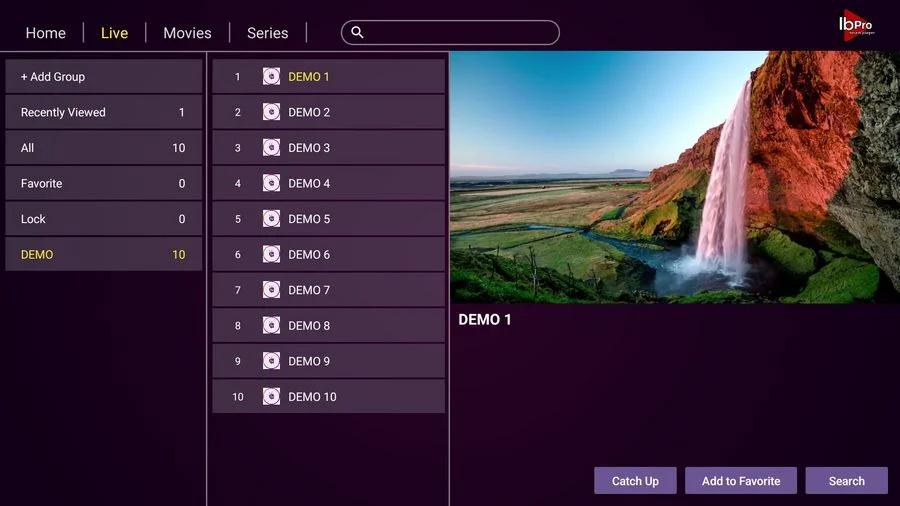The image size is (900, 506).
Task: Click the IbPro logo
Action: coord(856,25)
